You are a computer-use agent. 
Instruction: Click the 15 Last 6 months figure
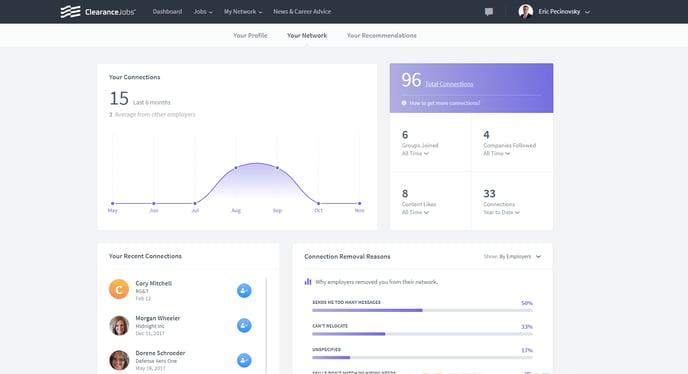click(x=119, y=98)
